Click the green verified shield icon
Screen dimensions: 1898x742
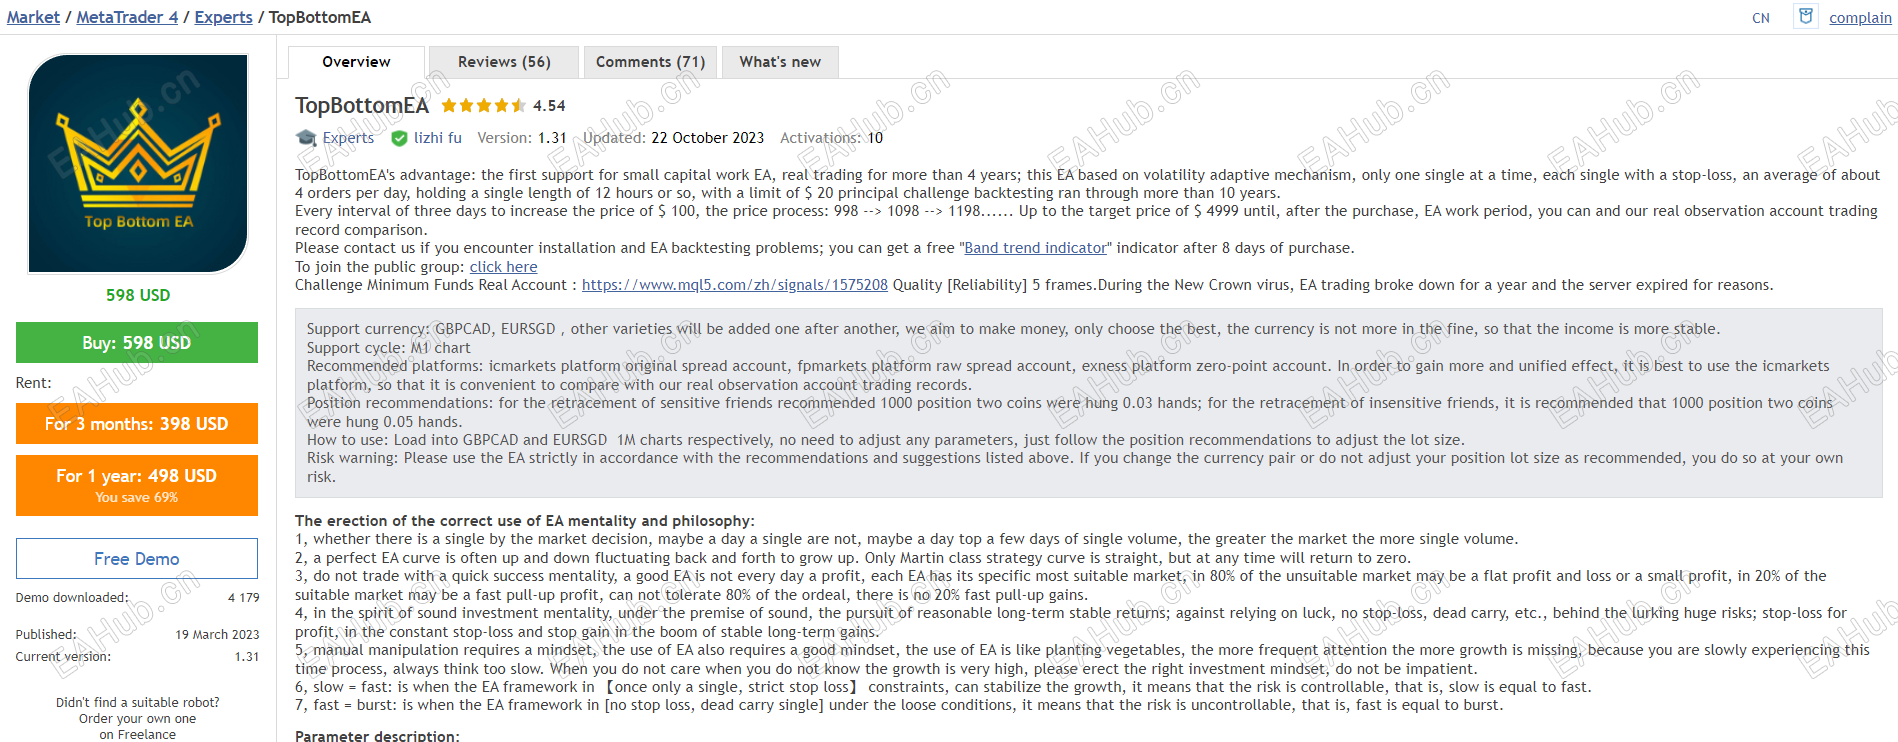click(399, 138)
